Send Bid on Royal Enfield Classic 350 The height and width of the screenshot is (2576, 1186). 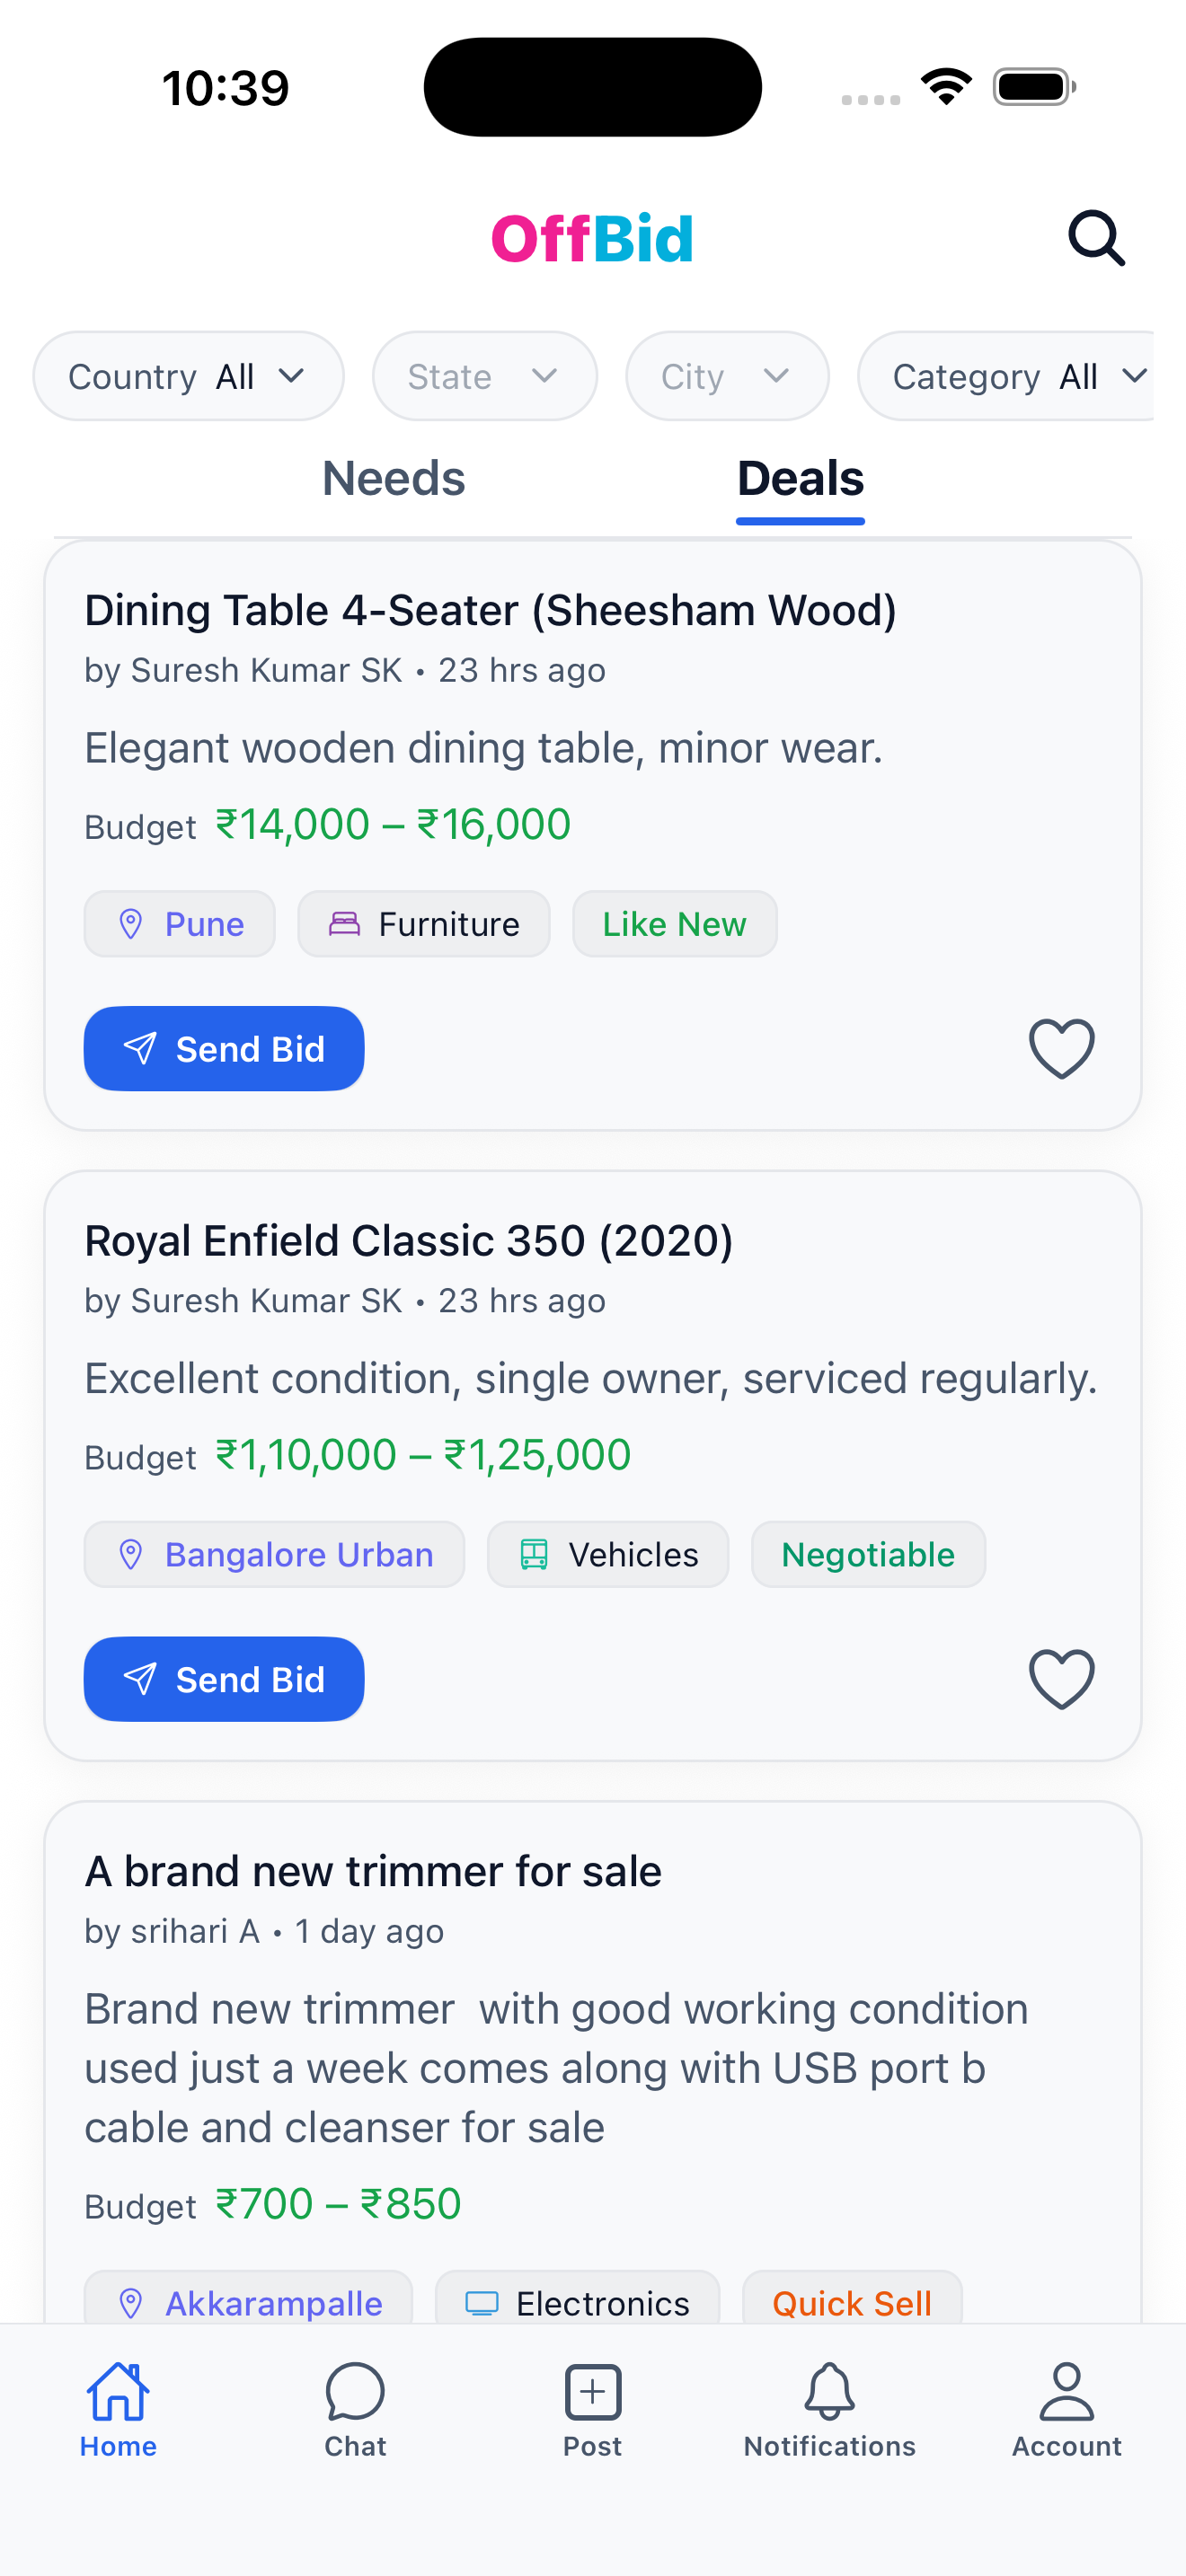pyautogui.click(x=224, y=1679)
